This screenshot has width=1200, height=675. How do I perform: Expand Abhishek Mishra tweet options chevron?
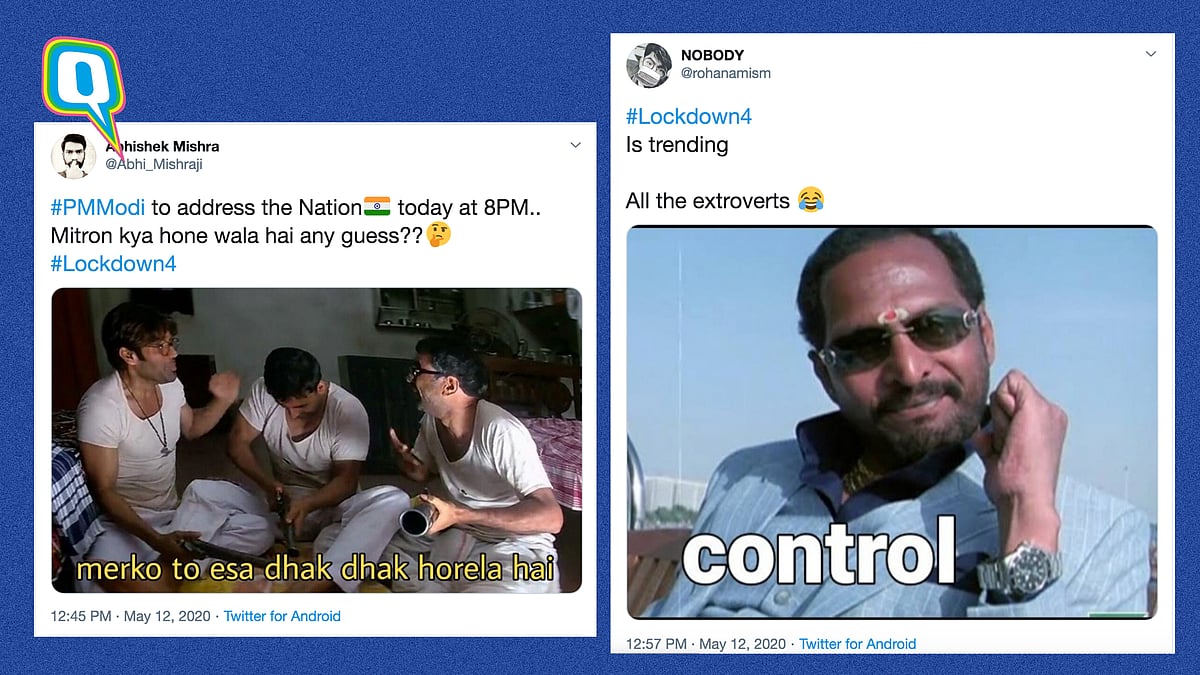click(575, 145)
